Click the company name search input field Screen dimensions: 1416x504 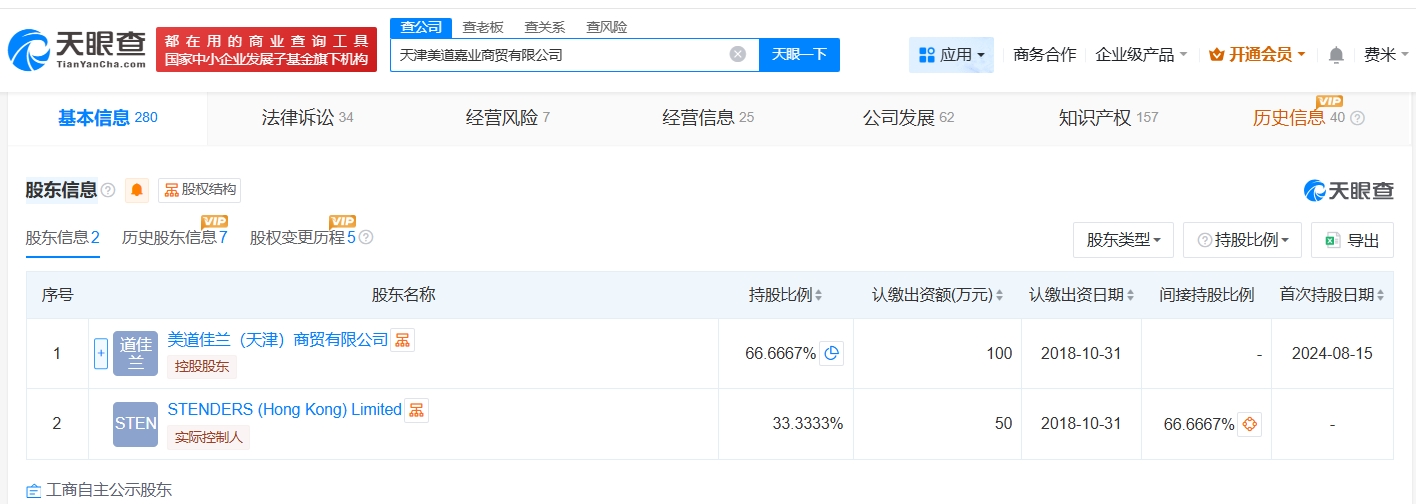click(560, 55)
